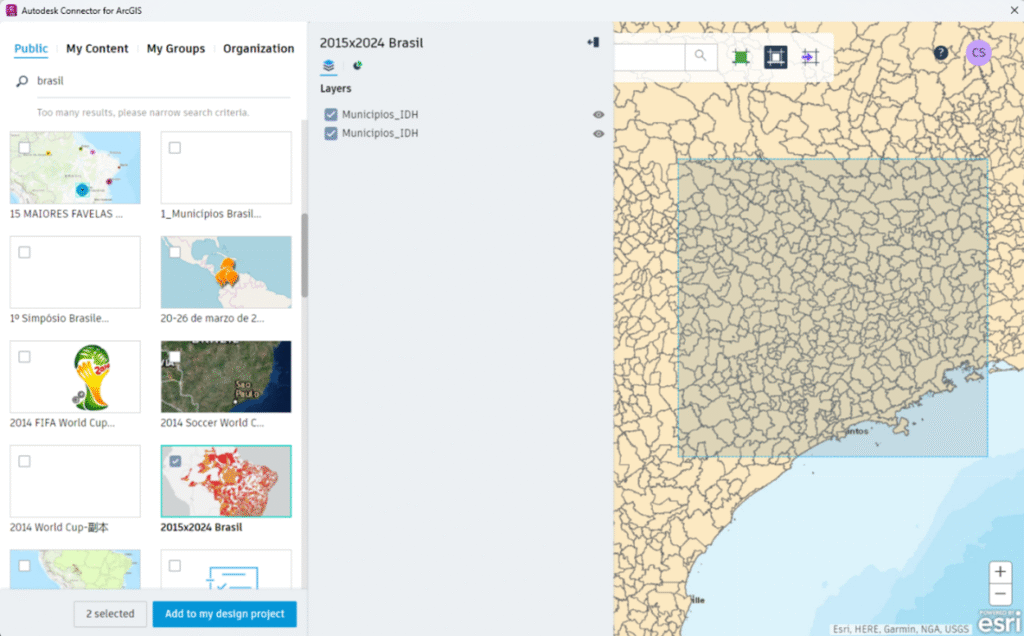Open the 2014 FIFA World Cup thumbnail

(75, 377)
